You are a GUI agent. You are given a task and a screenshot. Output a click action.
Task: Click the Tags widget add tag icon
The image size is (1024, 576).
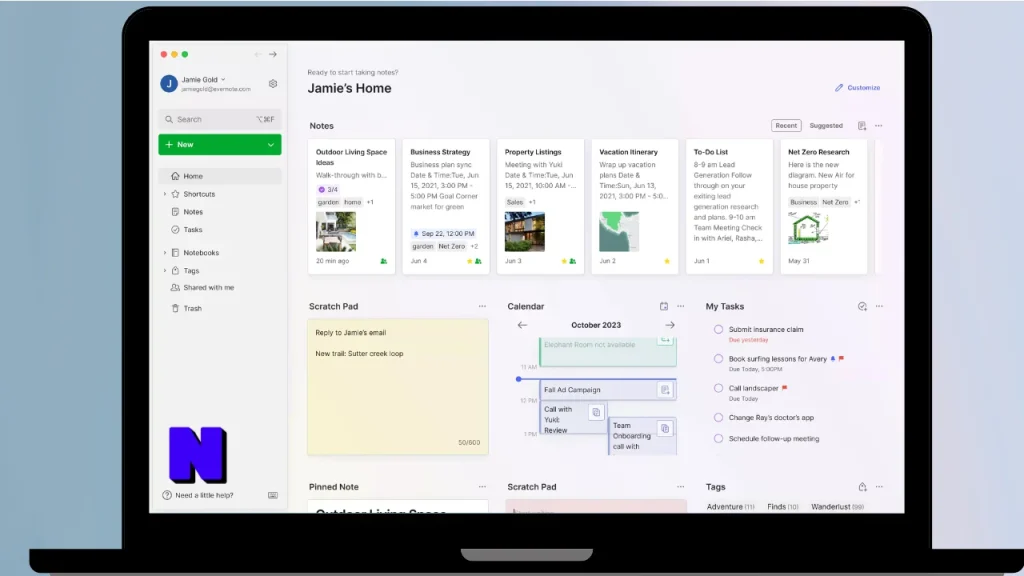pyautogui.click(x=862, y=487)
